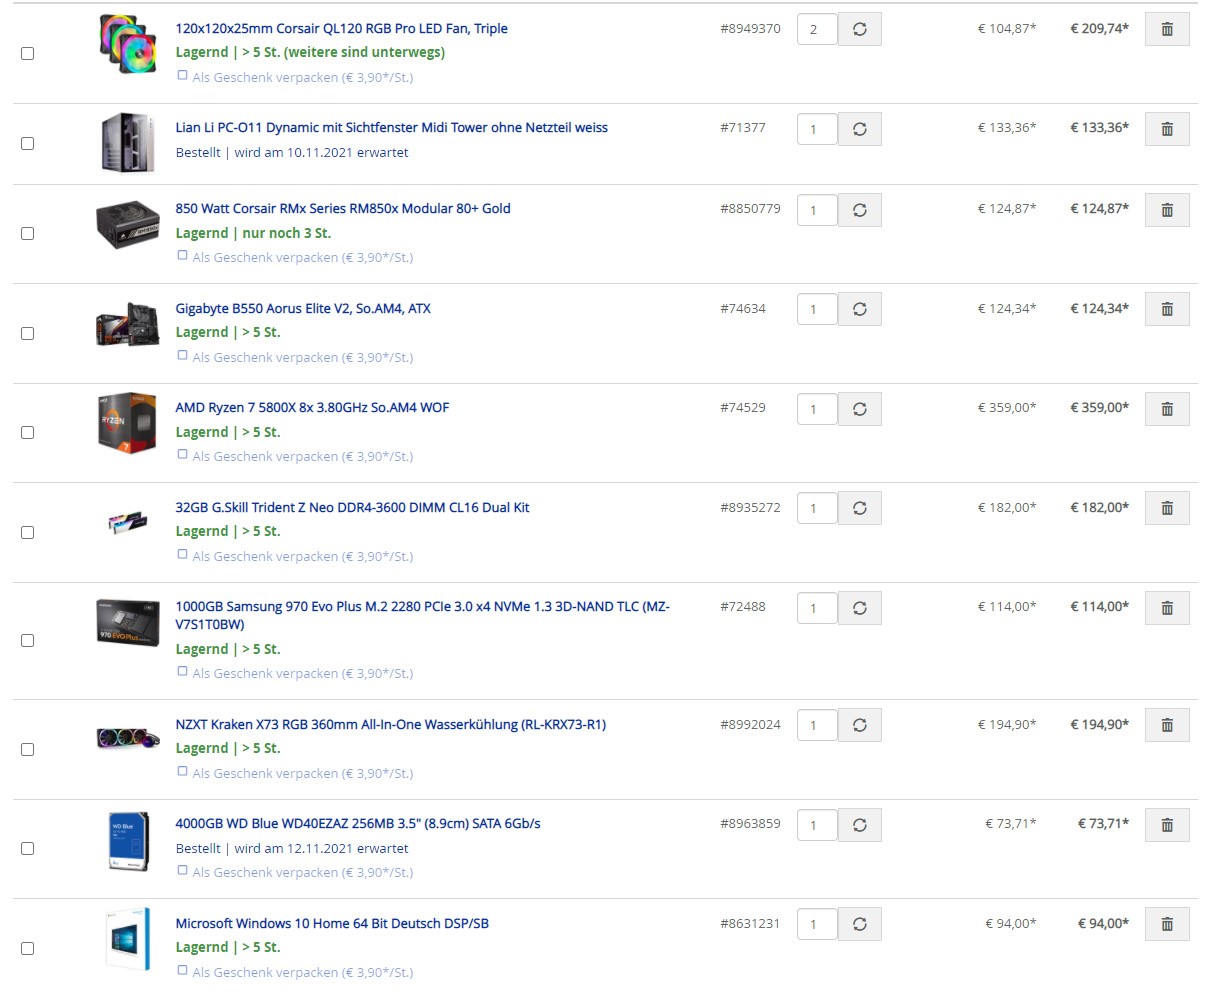Open the Microsoft Windows 10 Home product link
Viewport: 1216px width, 998px height.
tap(332, 923)
